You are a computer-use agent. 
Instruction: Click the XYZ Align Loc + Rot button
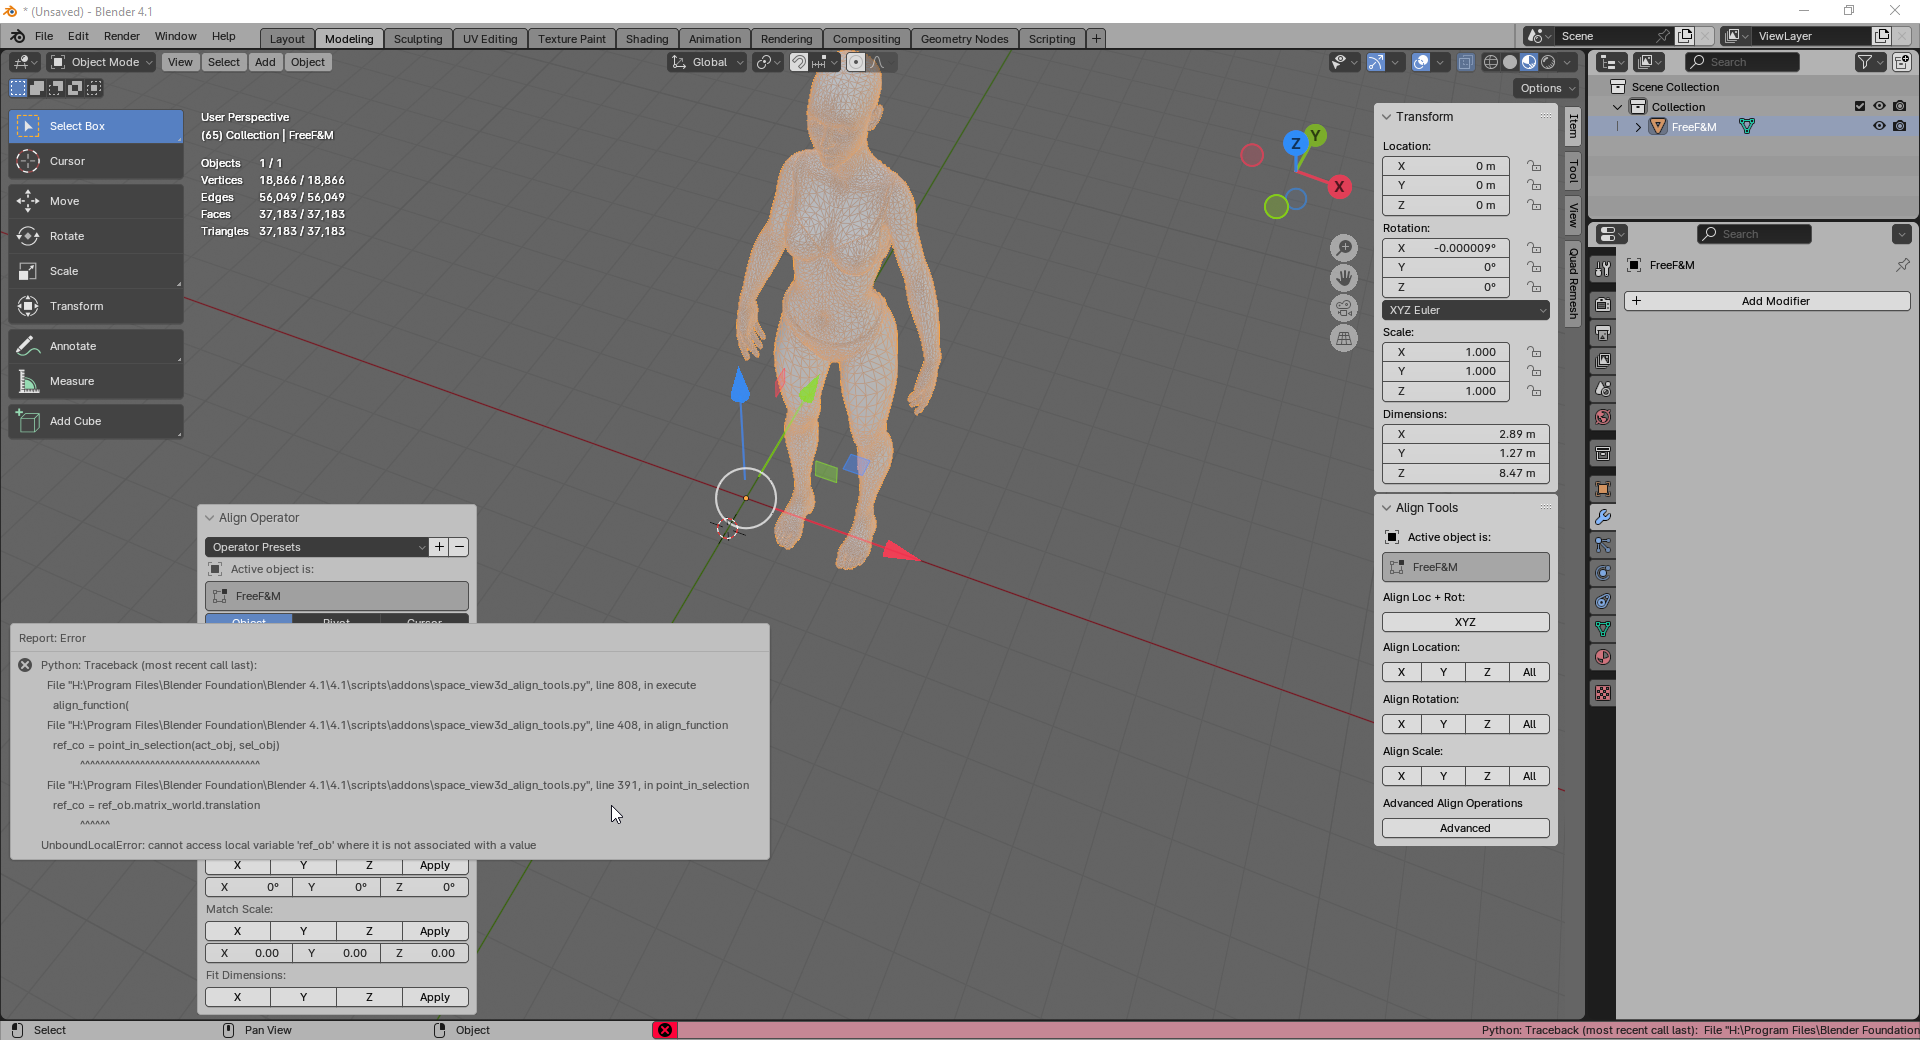pyautogui.click(x=1466, y=622)
